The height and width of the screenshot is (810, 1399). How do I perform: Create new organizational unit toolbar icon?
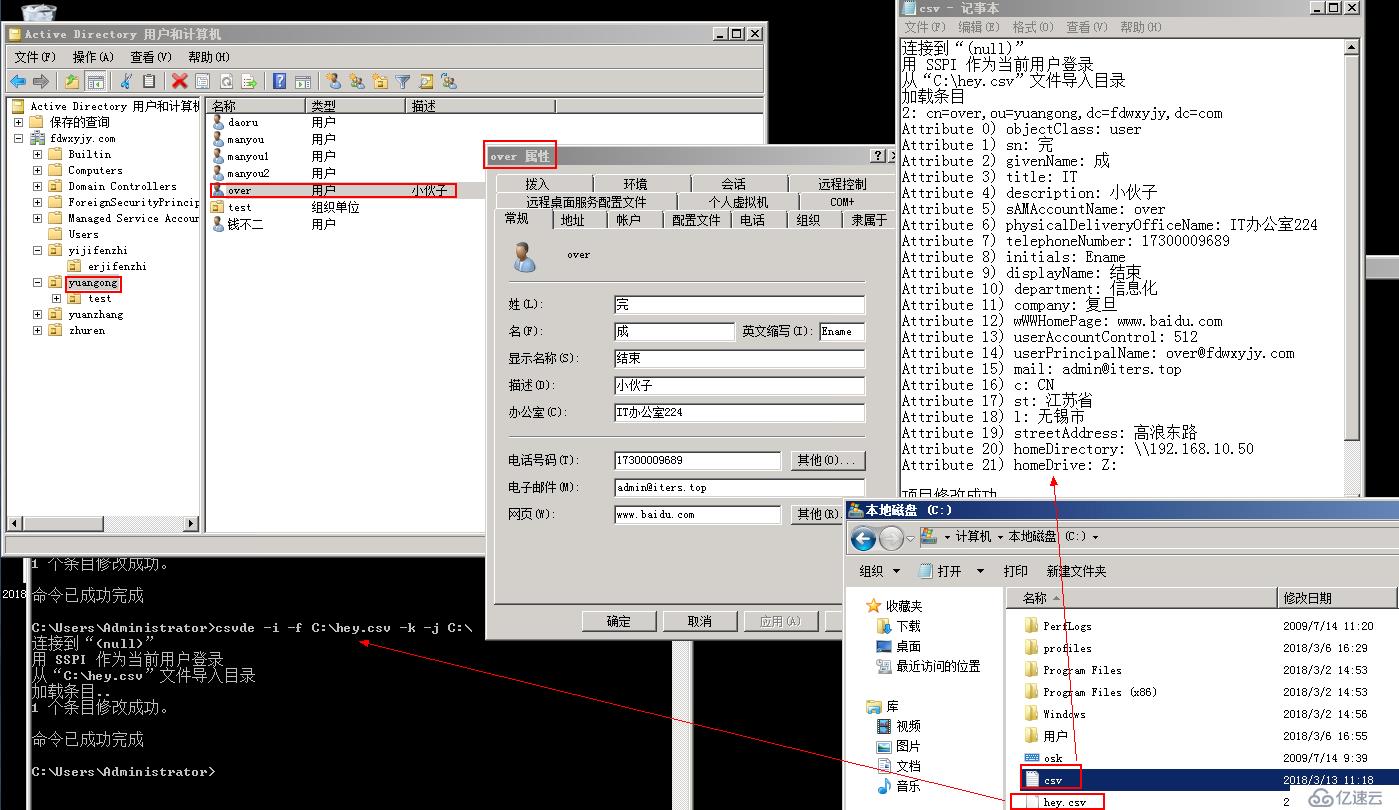point(380,82)
